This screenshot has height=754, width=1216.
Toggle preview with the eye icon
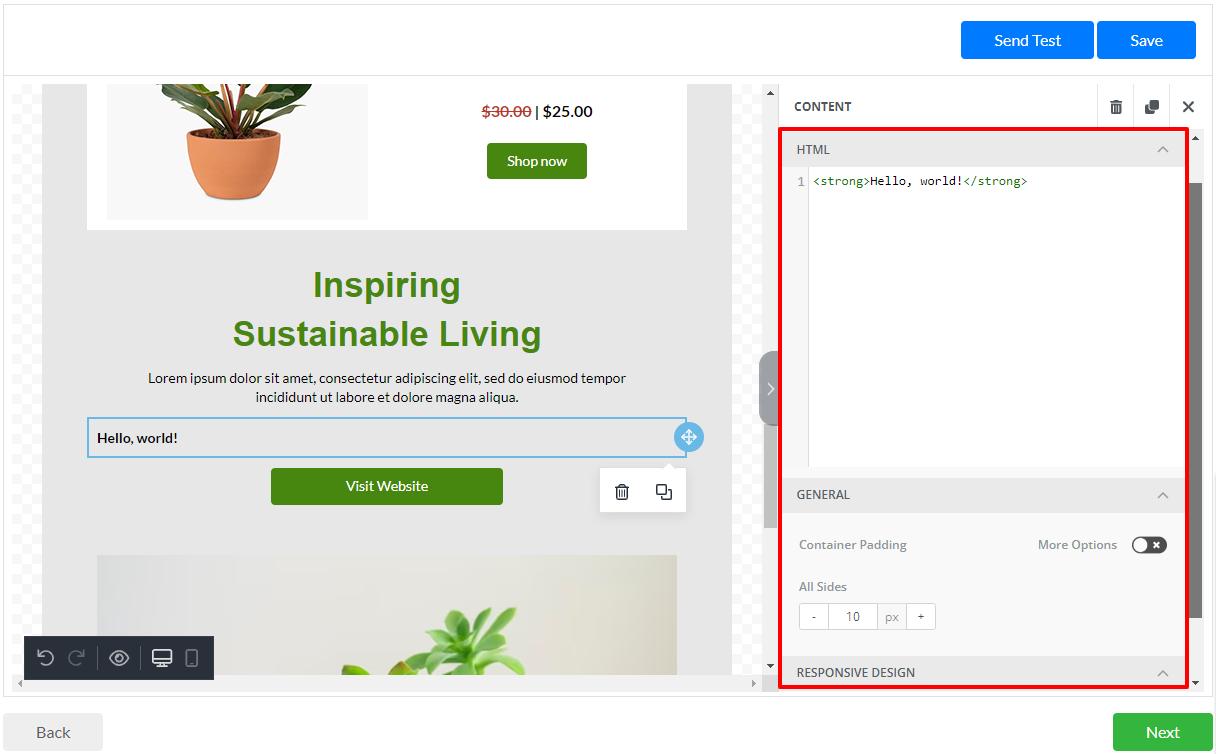click(x=119, y=658)
